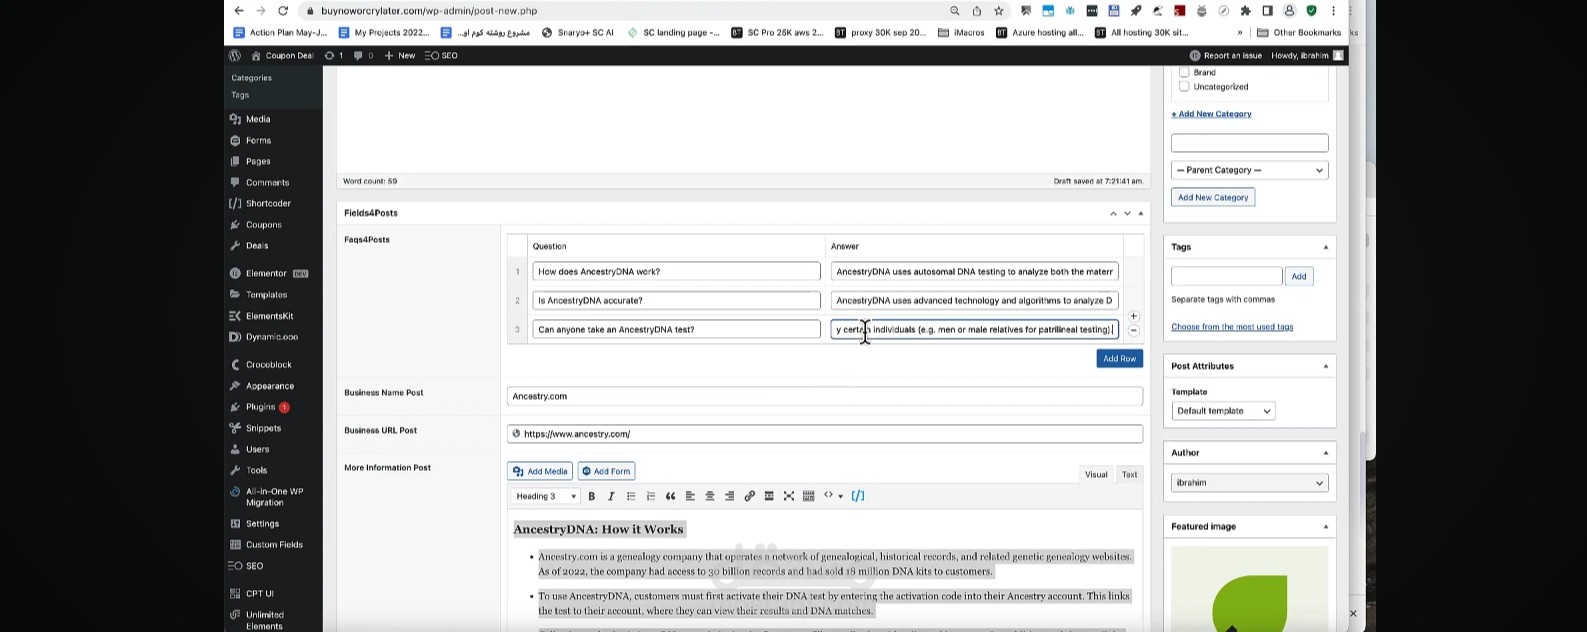Screen dimensions: 1587x632
Task: Go back in browser history
Action: 238,11
